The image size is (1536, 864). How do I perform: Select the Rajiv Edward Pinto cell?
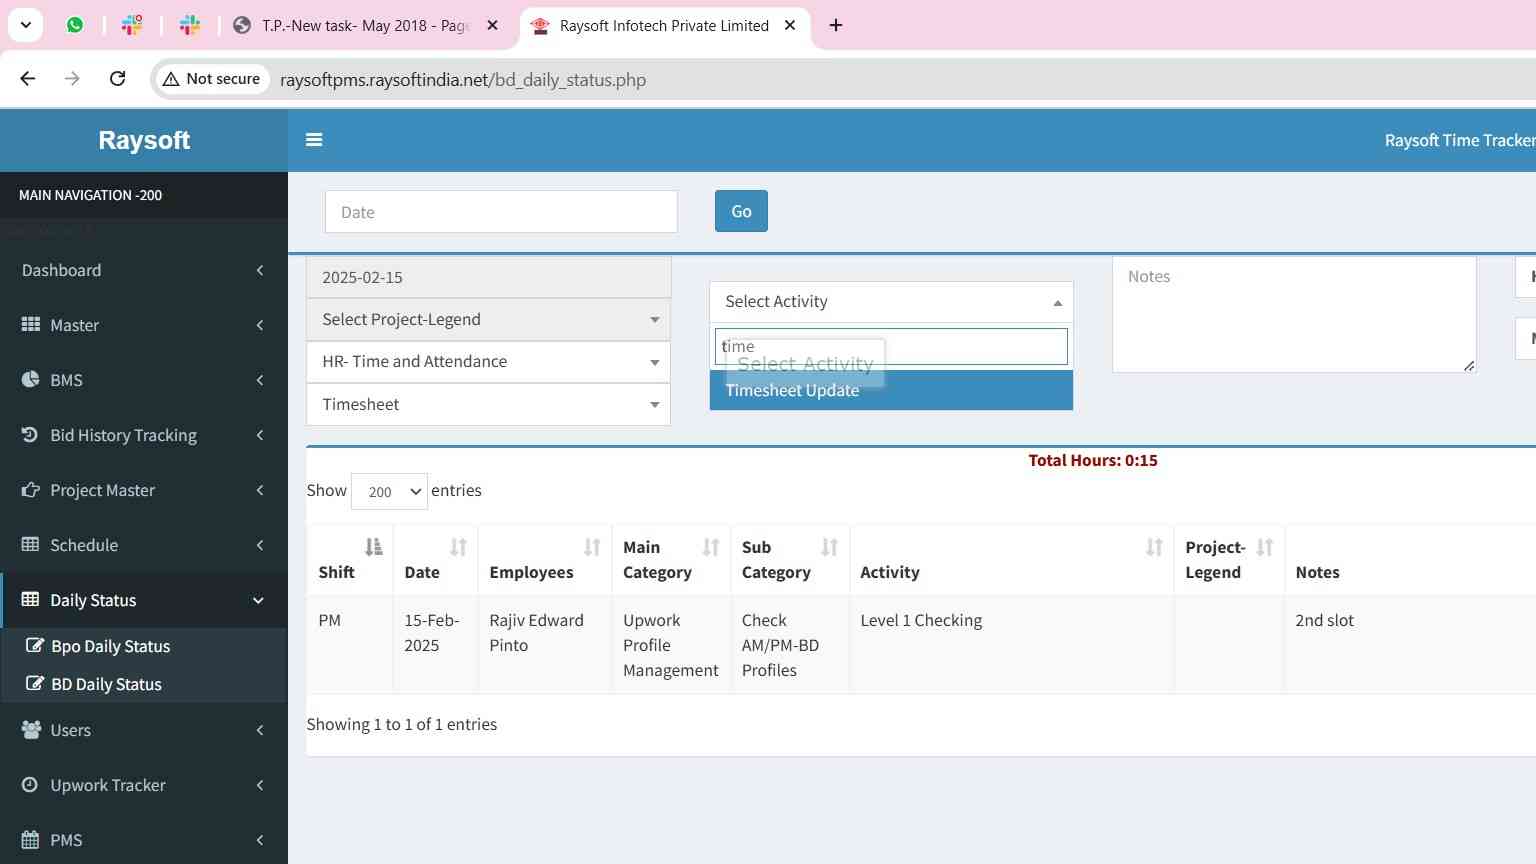click(545, 645)
